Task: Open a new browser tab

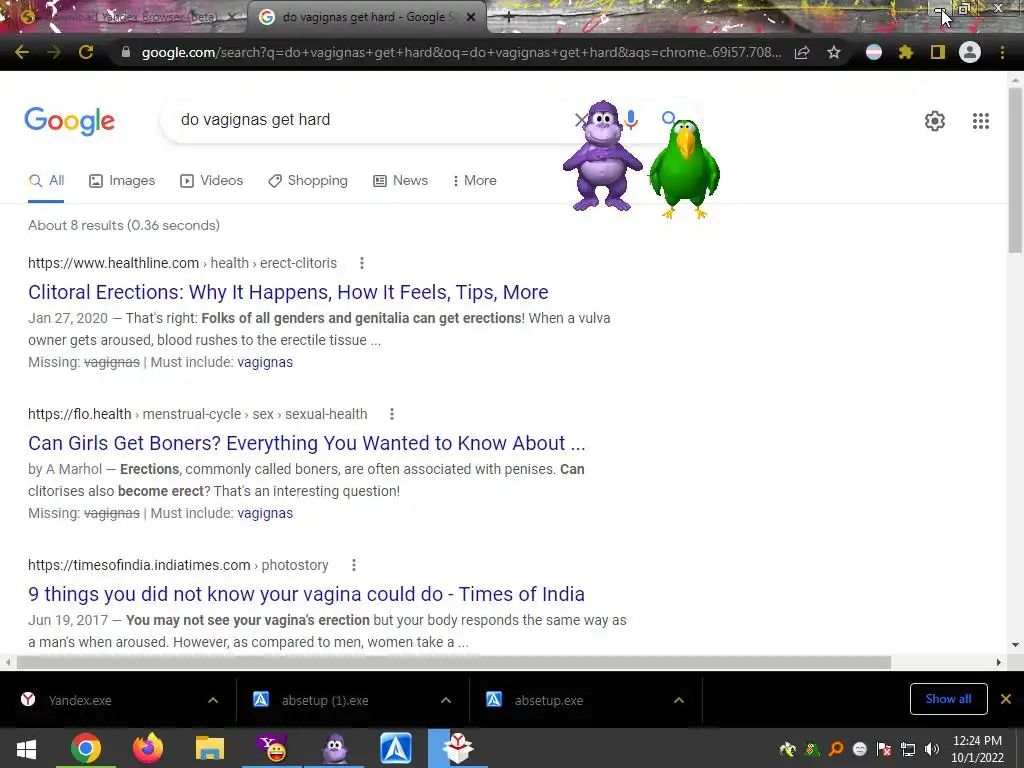Action: click(x=509, y=18)
